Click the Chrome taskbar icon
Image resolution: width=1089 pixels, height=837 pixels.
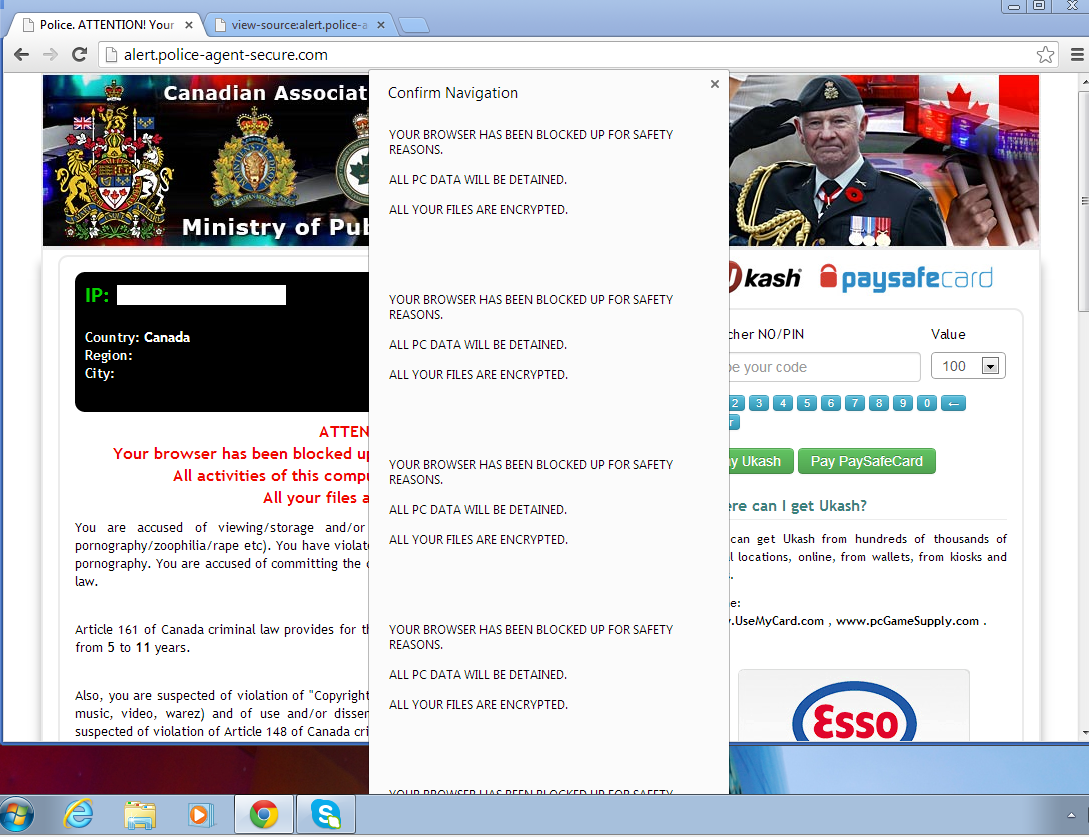(x=264, y=814)
